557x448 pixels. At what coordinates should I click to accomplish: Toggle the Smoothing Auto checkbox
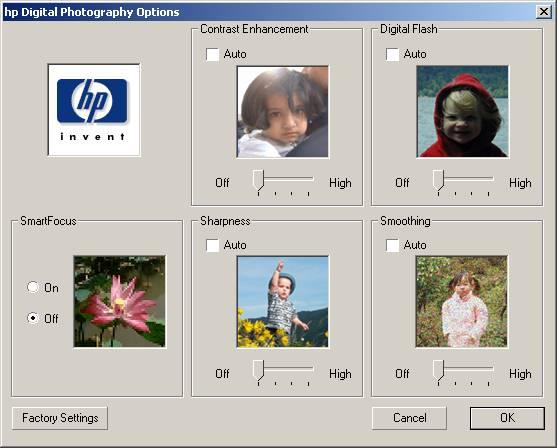click(x=393, y=245)
